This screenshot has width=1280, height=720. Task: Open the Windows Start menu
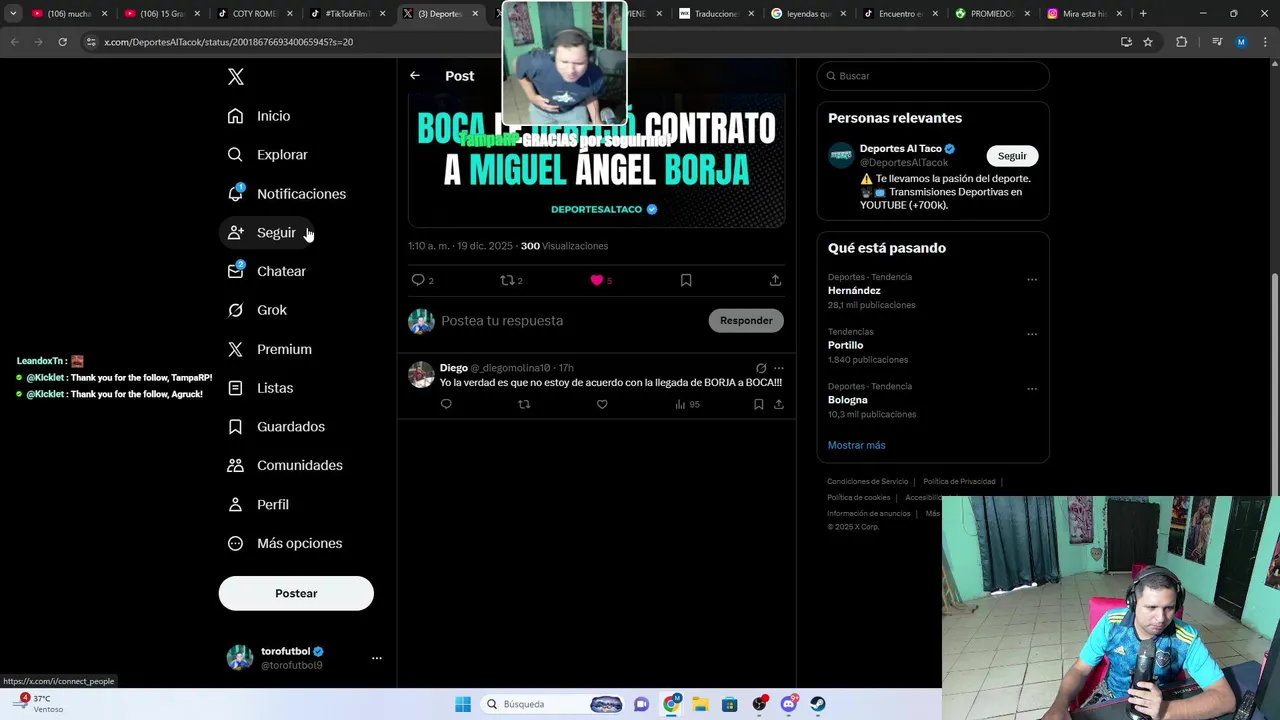point(463,705)
